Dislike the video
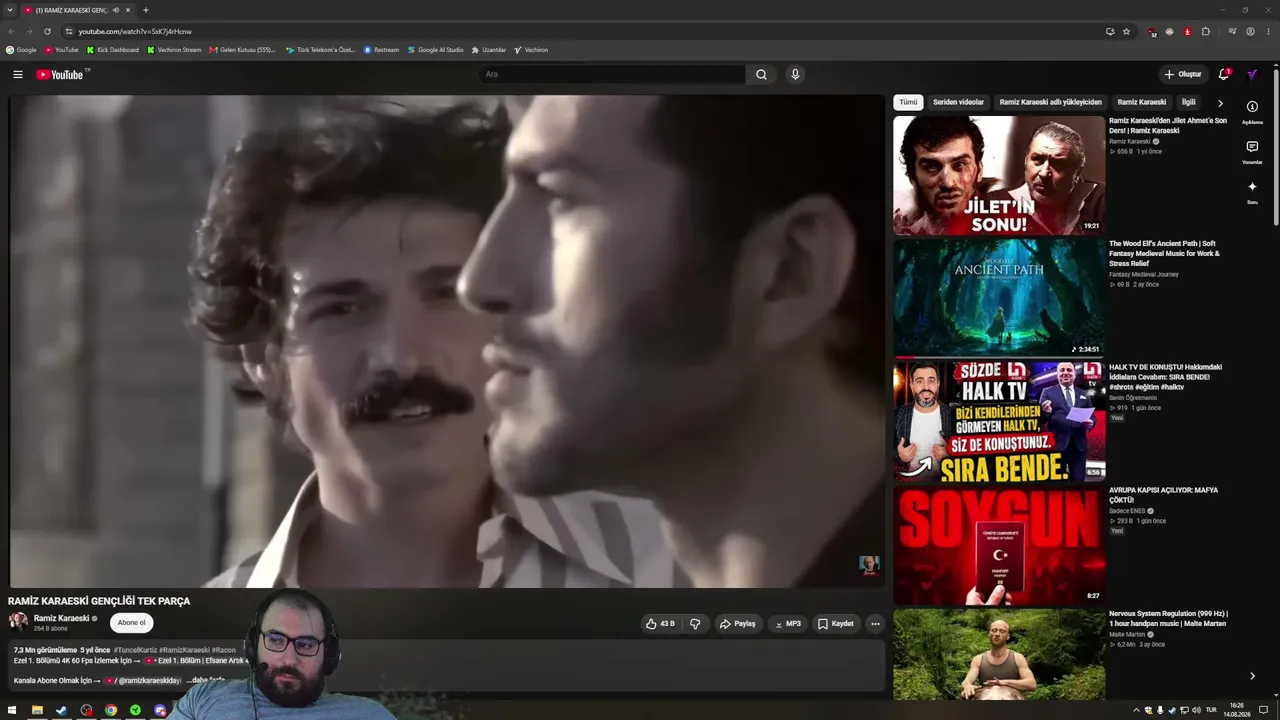1280x720 pixels. [x=695, y=624]
